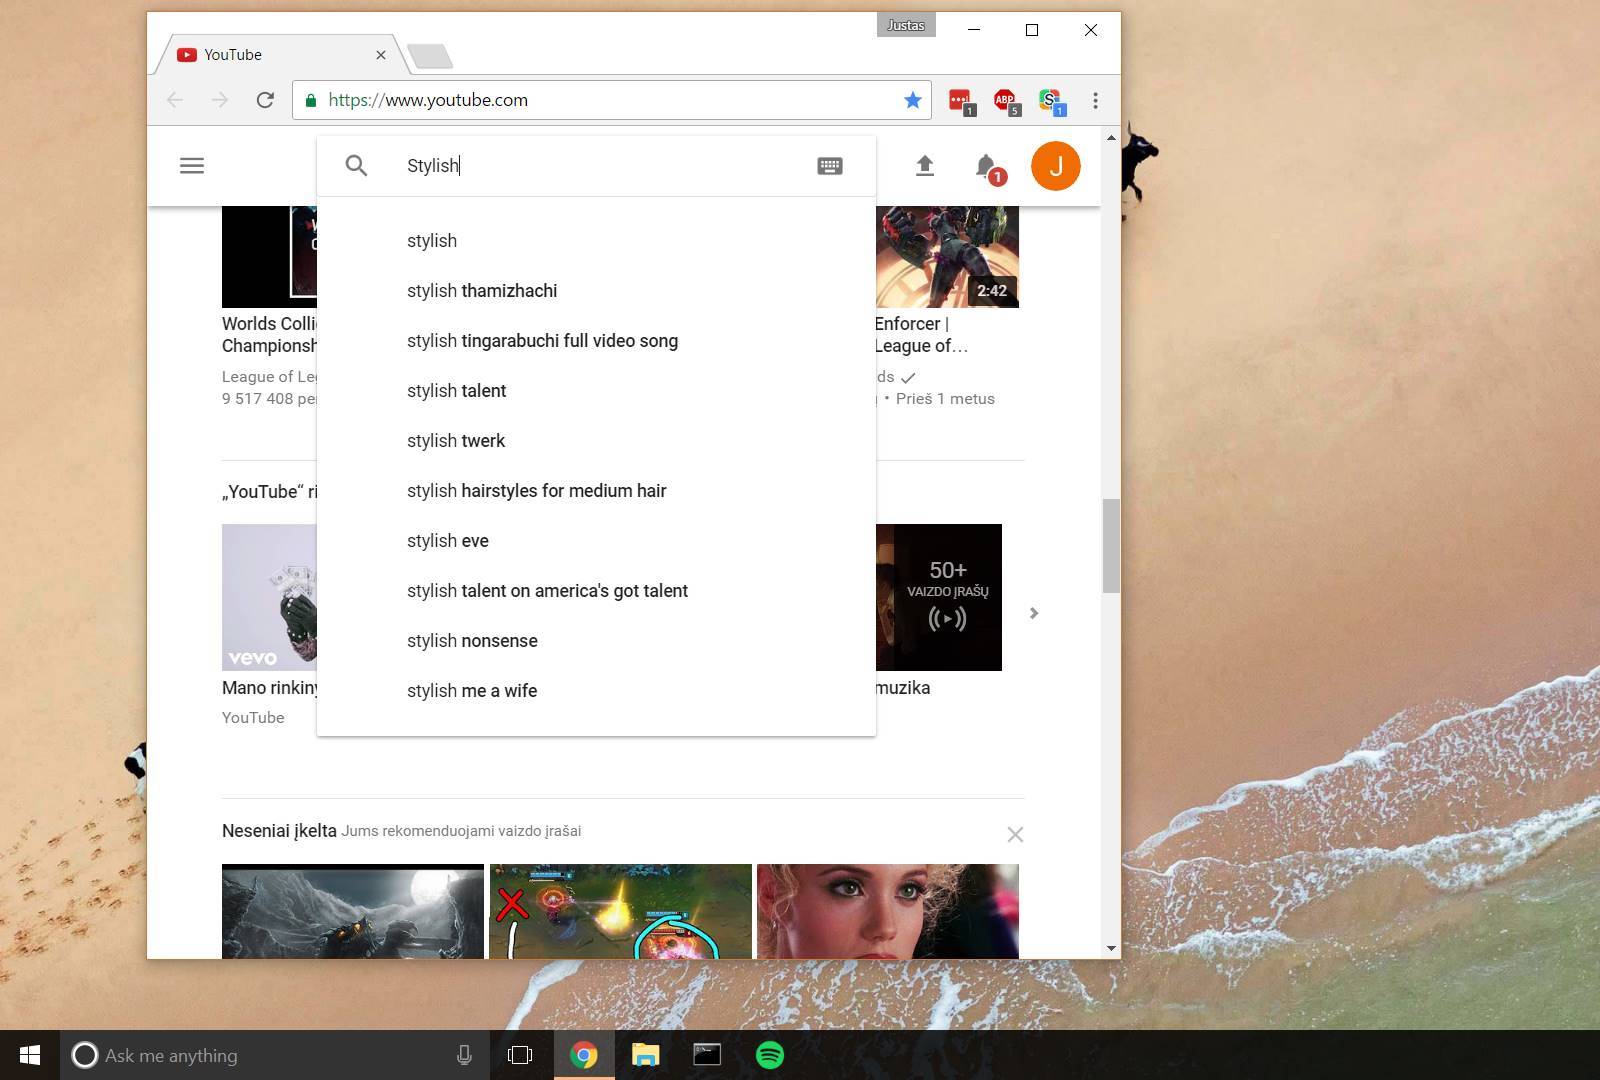
Task: Open the moonlit monster video thumbnail
Action: pyautogui.click(x=353, y=911)
